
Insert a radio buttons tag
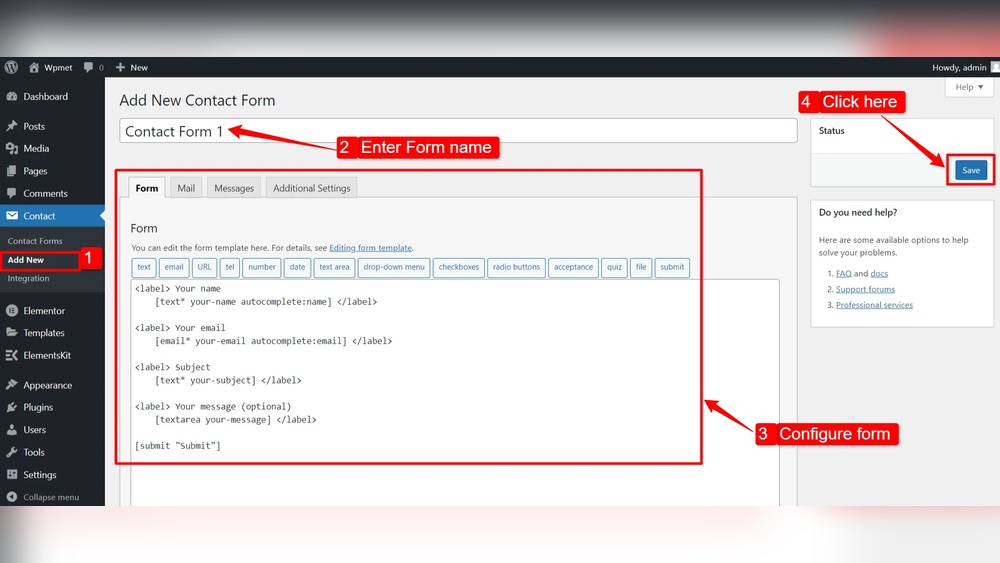click(x=516, y=267)
